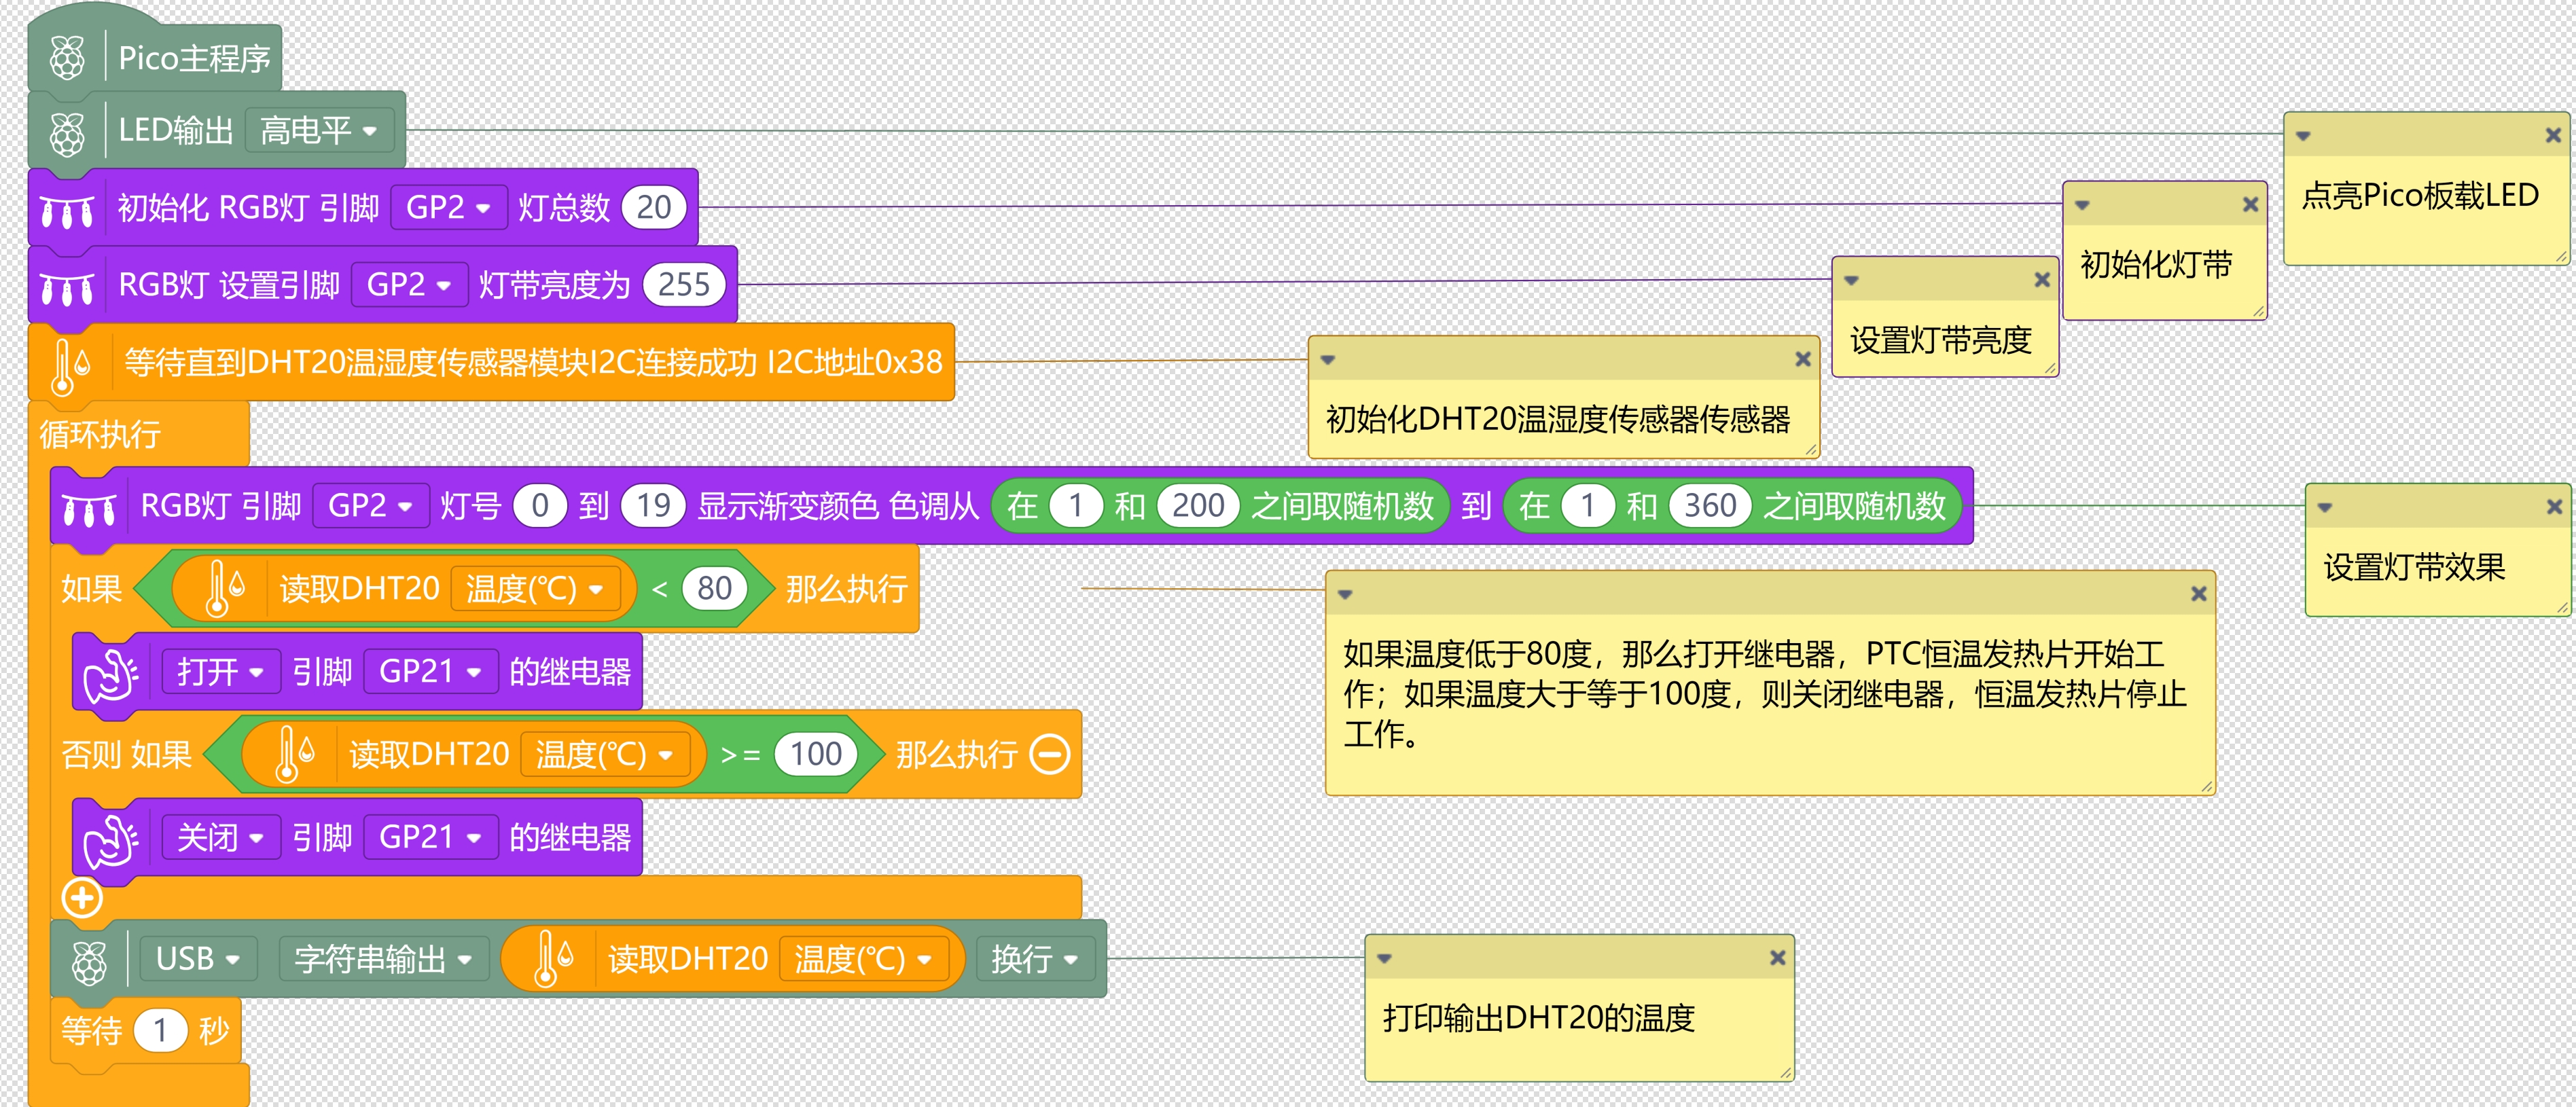Screen dimensions: 2576x1107
Task: Click the light-strip icon on 初始化 RGB灯 block
Action: click(67, 210)
